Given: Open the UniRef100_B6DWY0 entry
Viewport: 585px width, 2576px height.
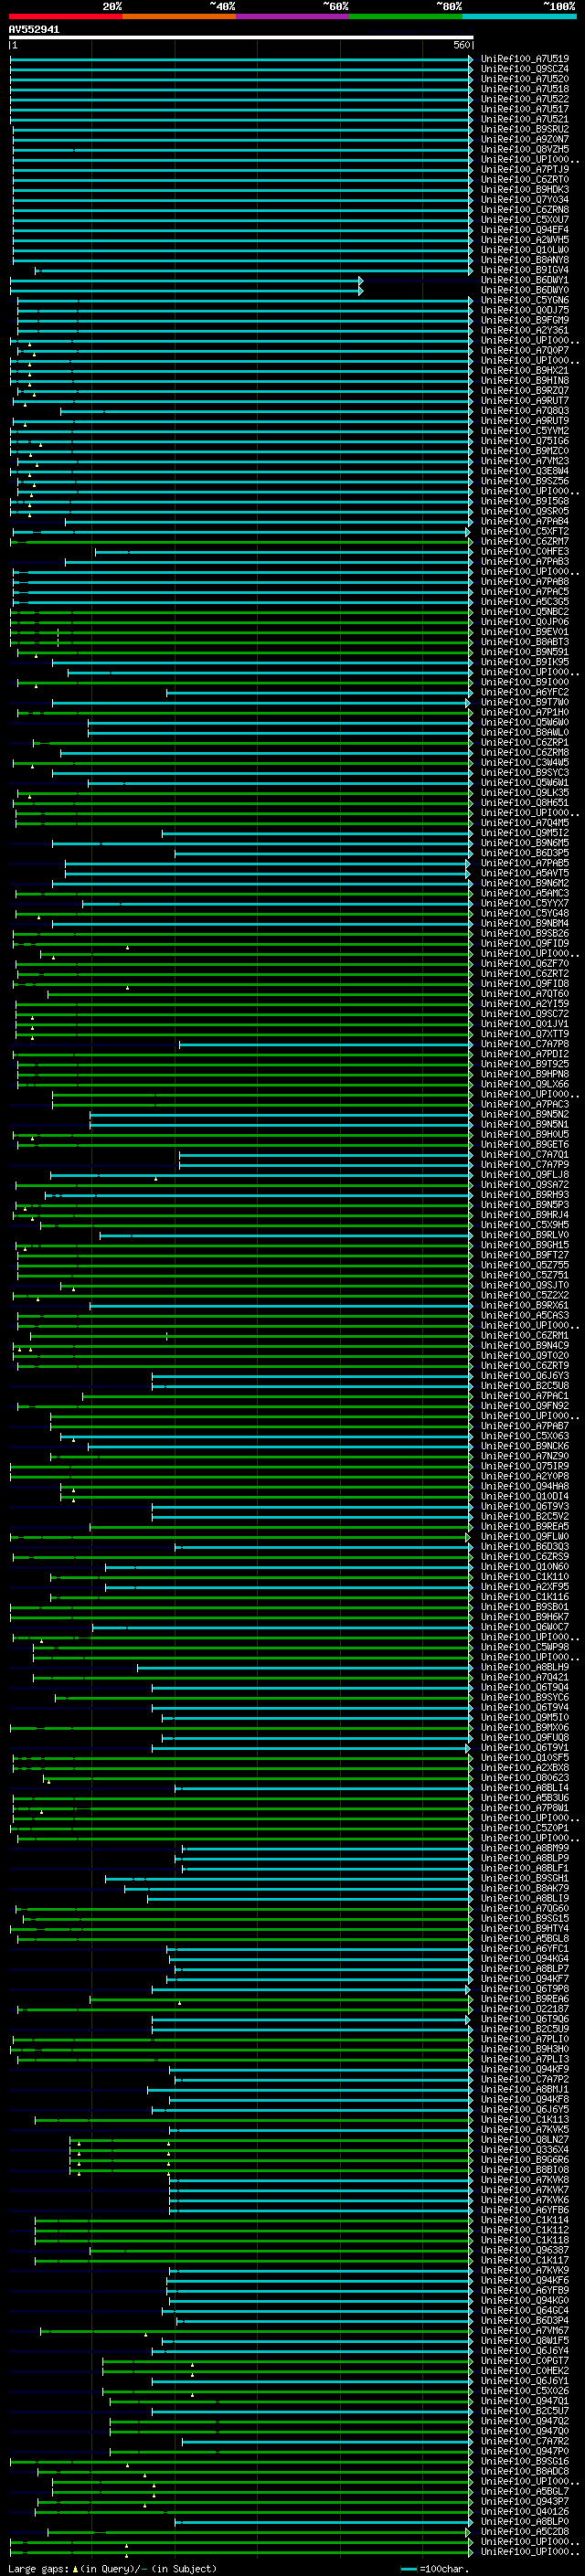Looking at the screenshot, I should click(x=525, y=290).
